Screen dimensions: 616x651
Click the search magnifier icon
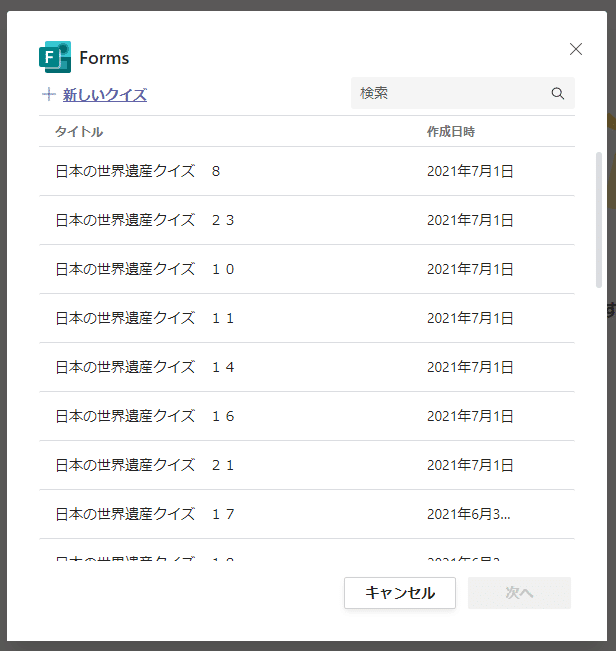pos(557,93)
